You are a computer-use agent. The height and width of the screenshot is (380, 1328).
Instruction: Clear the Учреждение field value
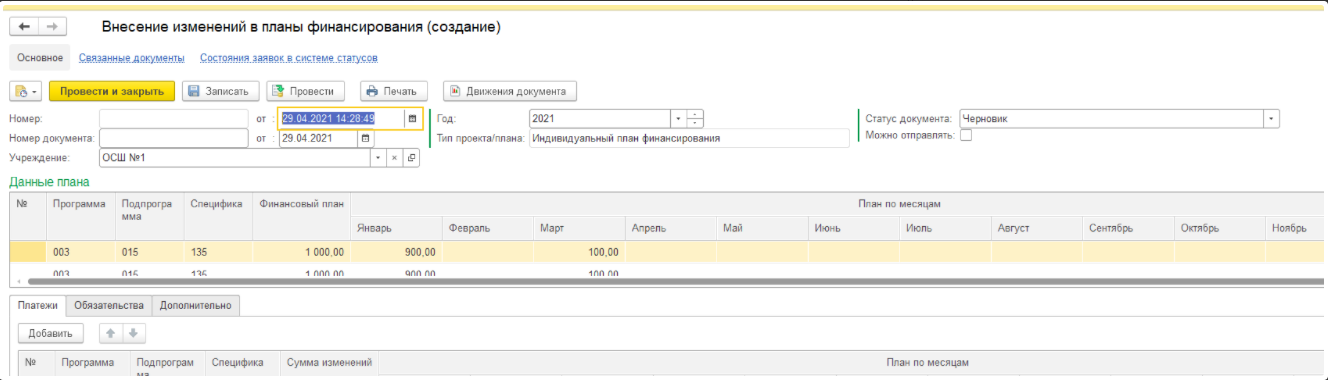pyautogui.click(x=394, y=158)
